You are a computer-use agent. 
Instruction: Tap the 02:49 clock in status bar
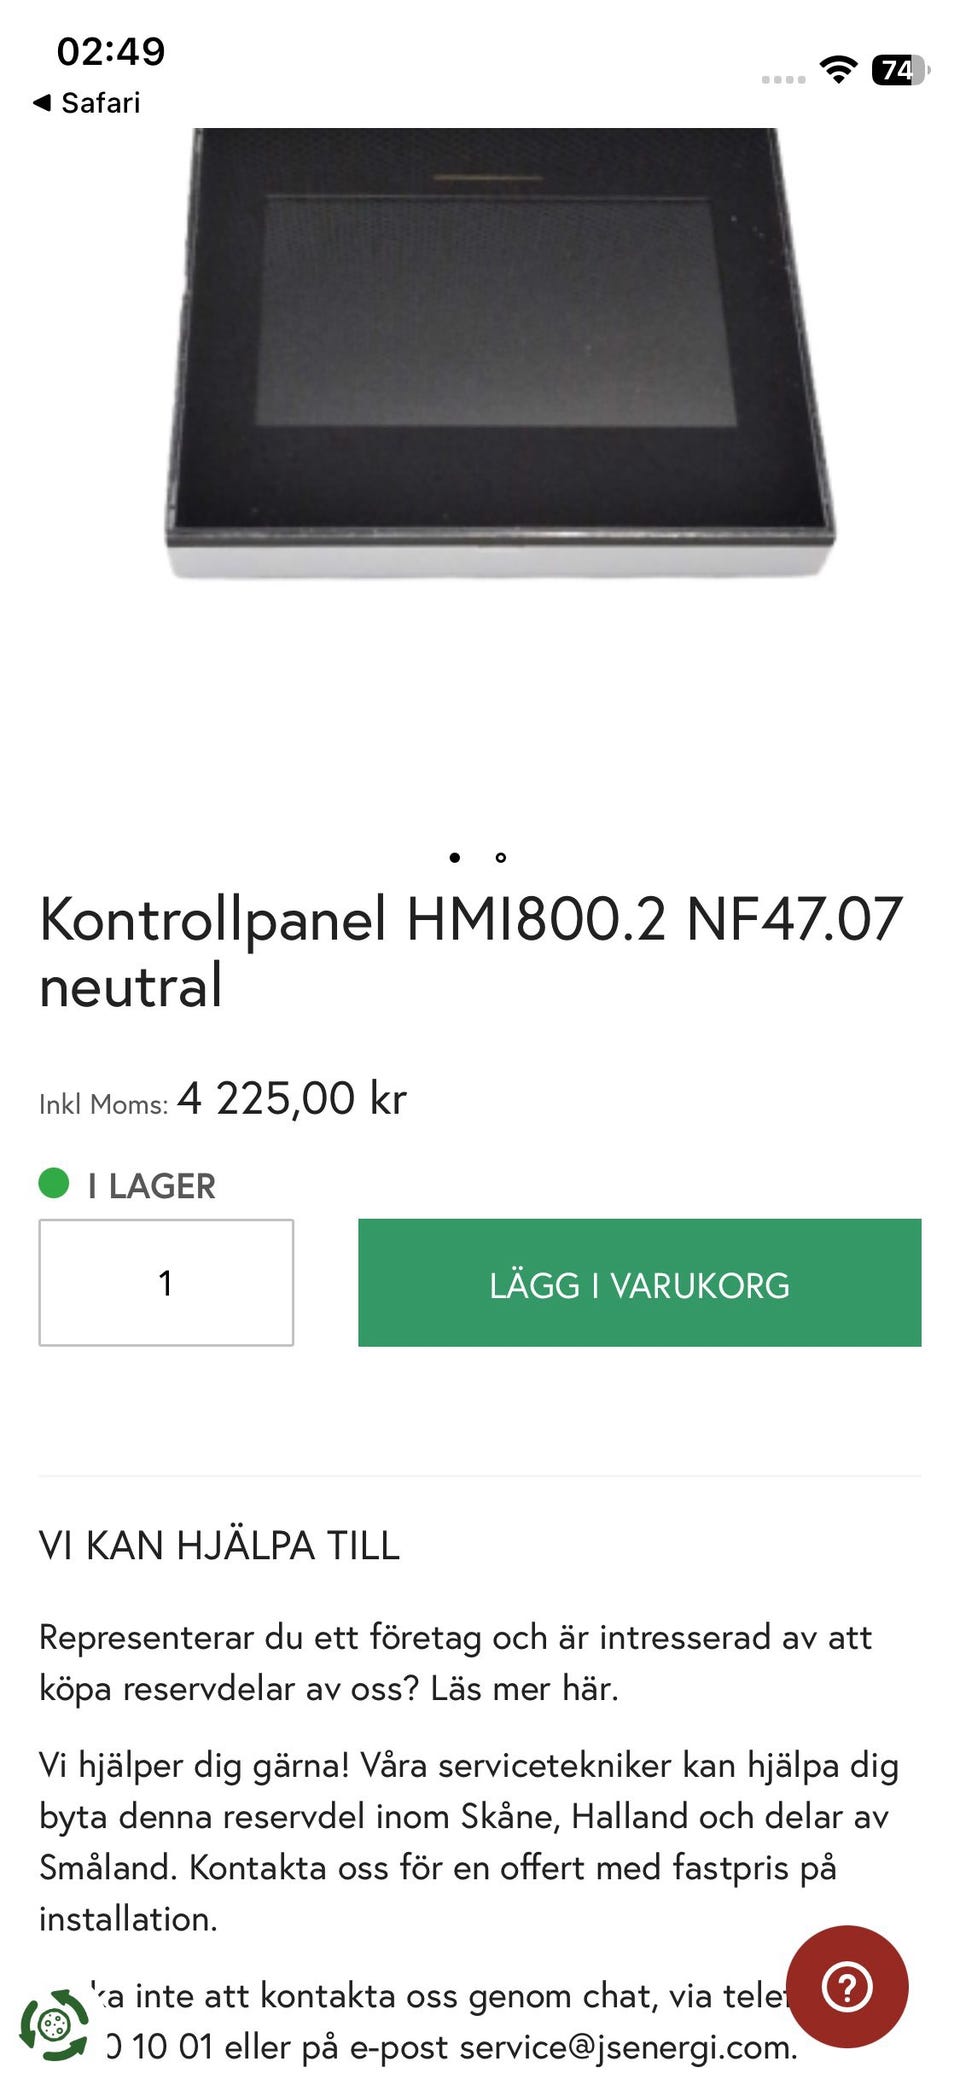pos(110,52)
